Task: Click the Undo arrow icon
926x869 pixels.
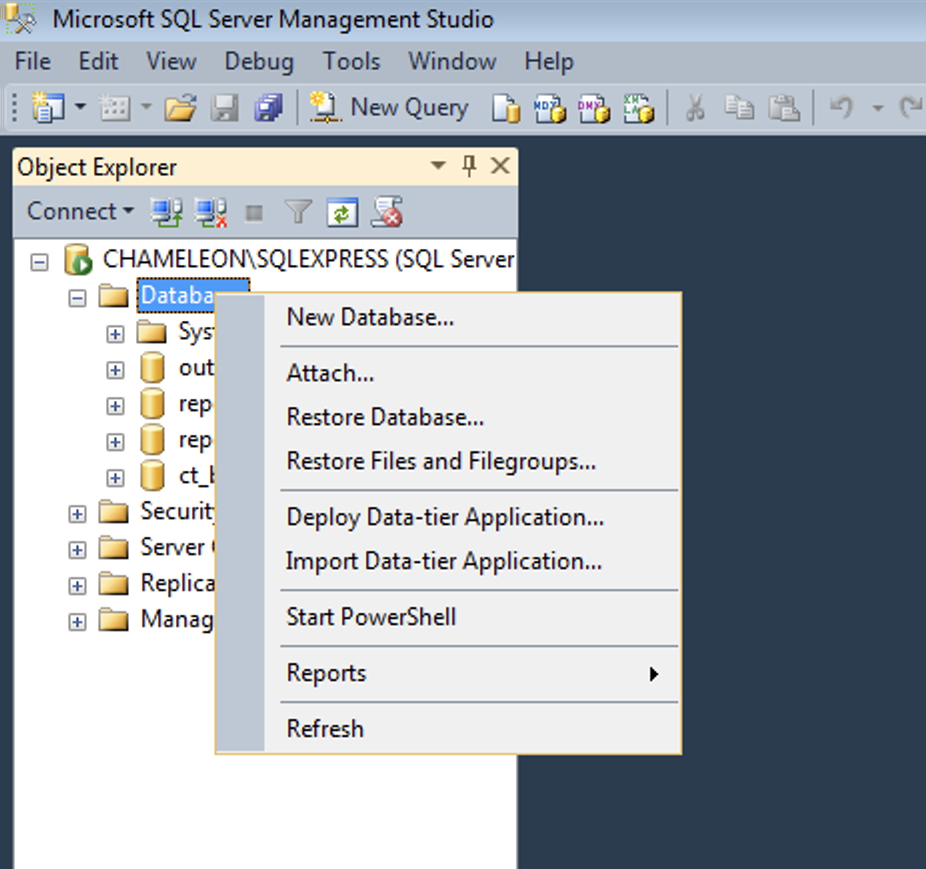Action: pyautogui.click(x=841, y=108)
